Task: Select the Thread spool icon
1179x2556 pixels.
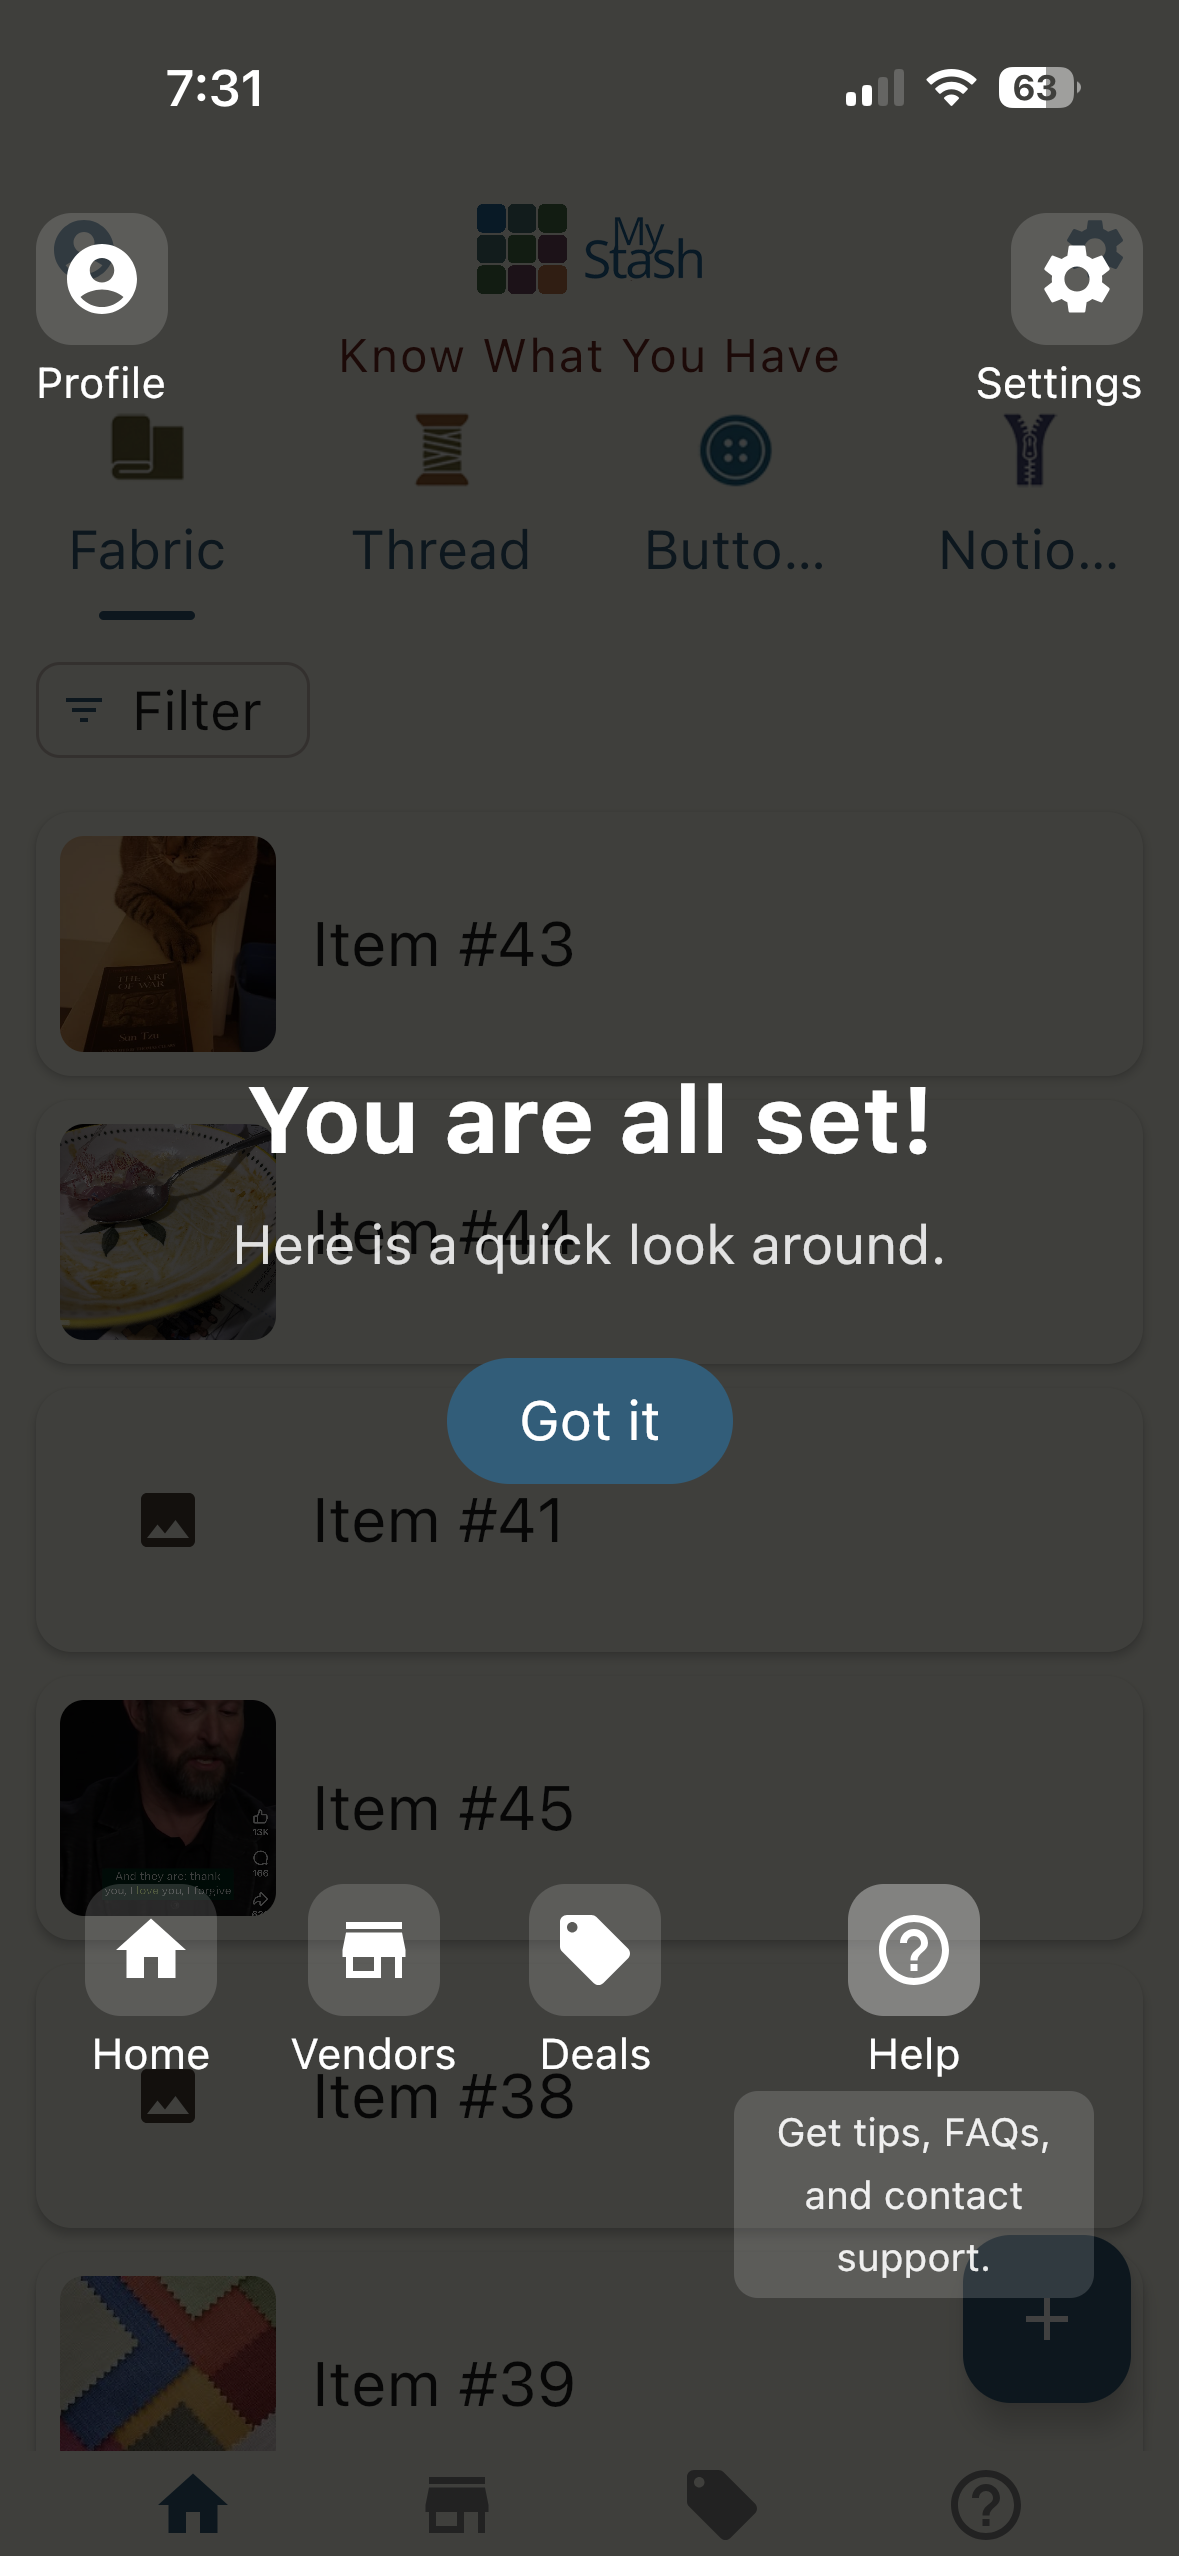Action: (x=440, y=452)
